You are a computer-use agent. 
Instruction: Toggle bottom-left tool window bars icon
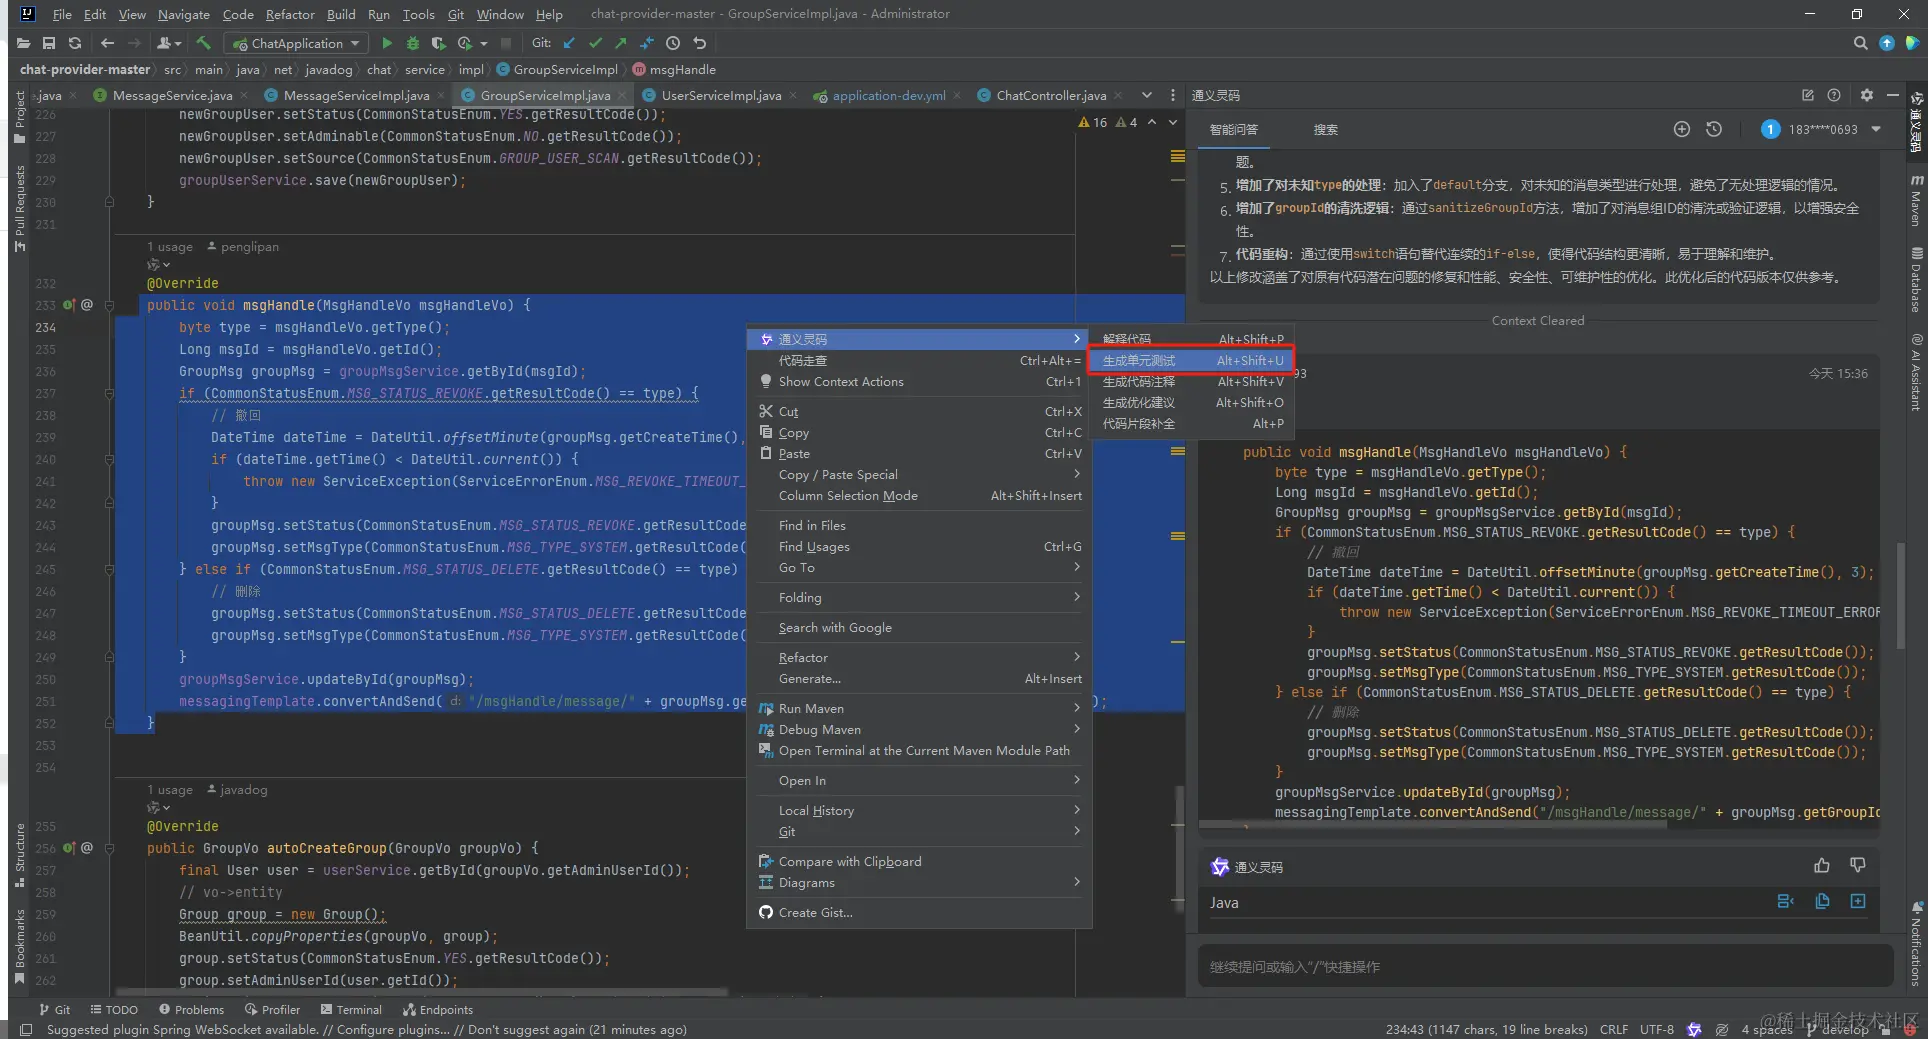[x=26, y=1029]
